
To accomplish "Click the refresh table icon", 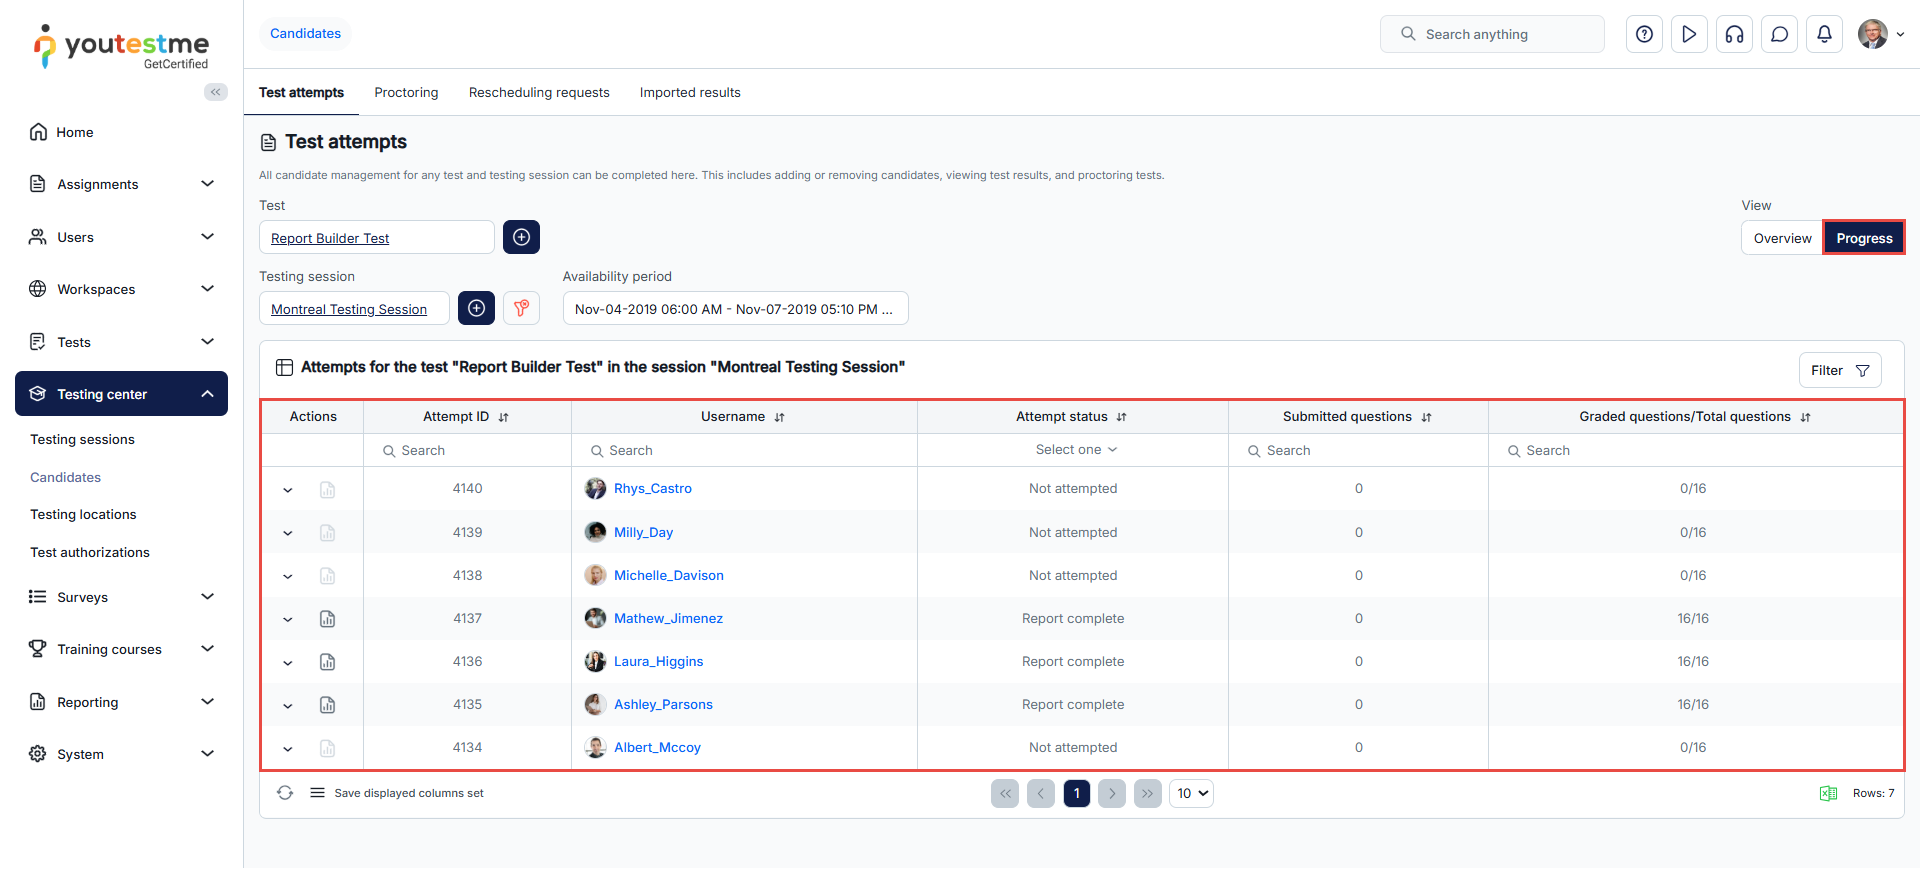I will tap(285, 793).
